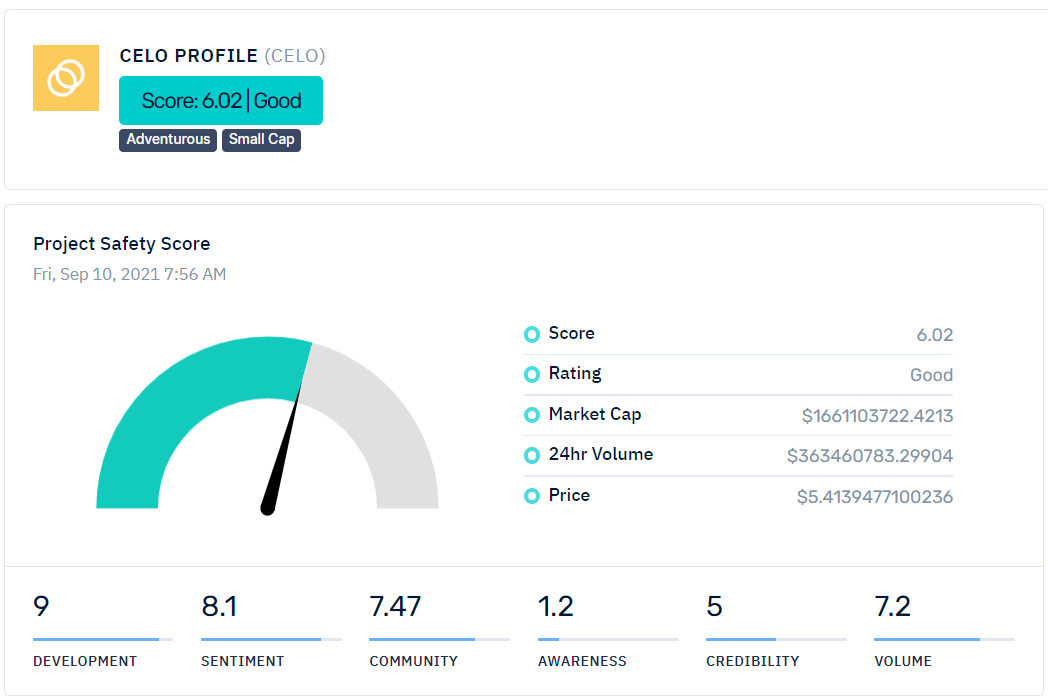Click the Development progress bar

[x=103, y=639]
